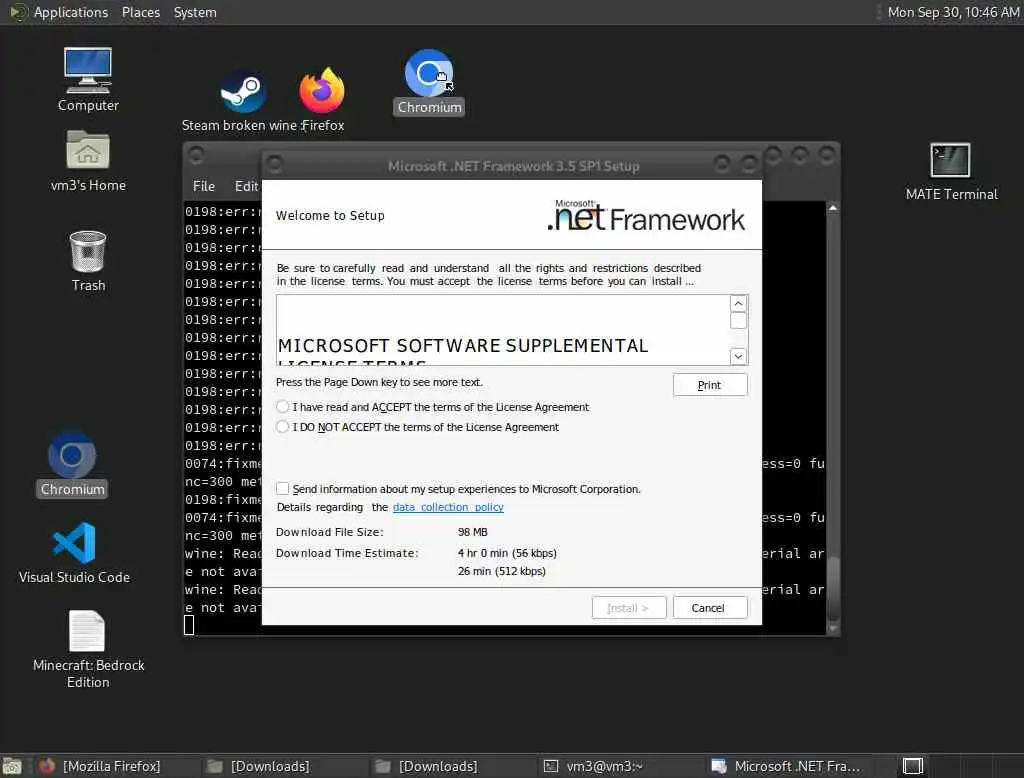Enable 'Send information about my setup experiences' checkbox
Viewport: 1024px width, 778px height.
[x=282, y=489]
